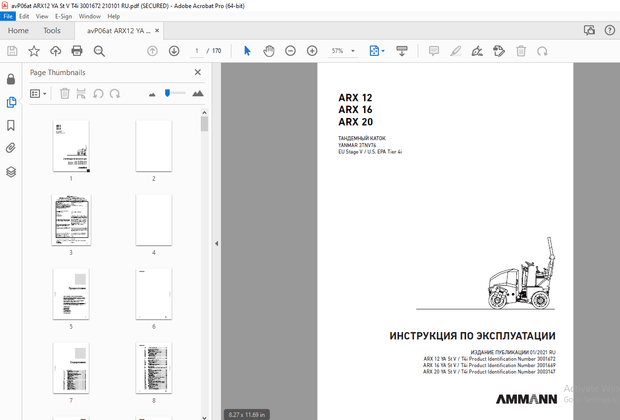Close the avP06at ARX12 document tab
The image size is (620, 420).
(x=157, y=30)
